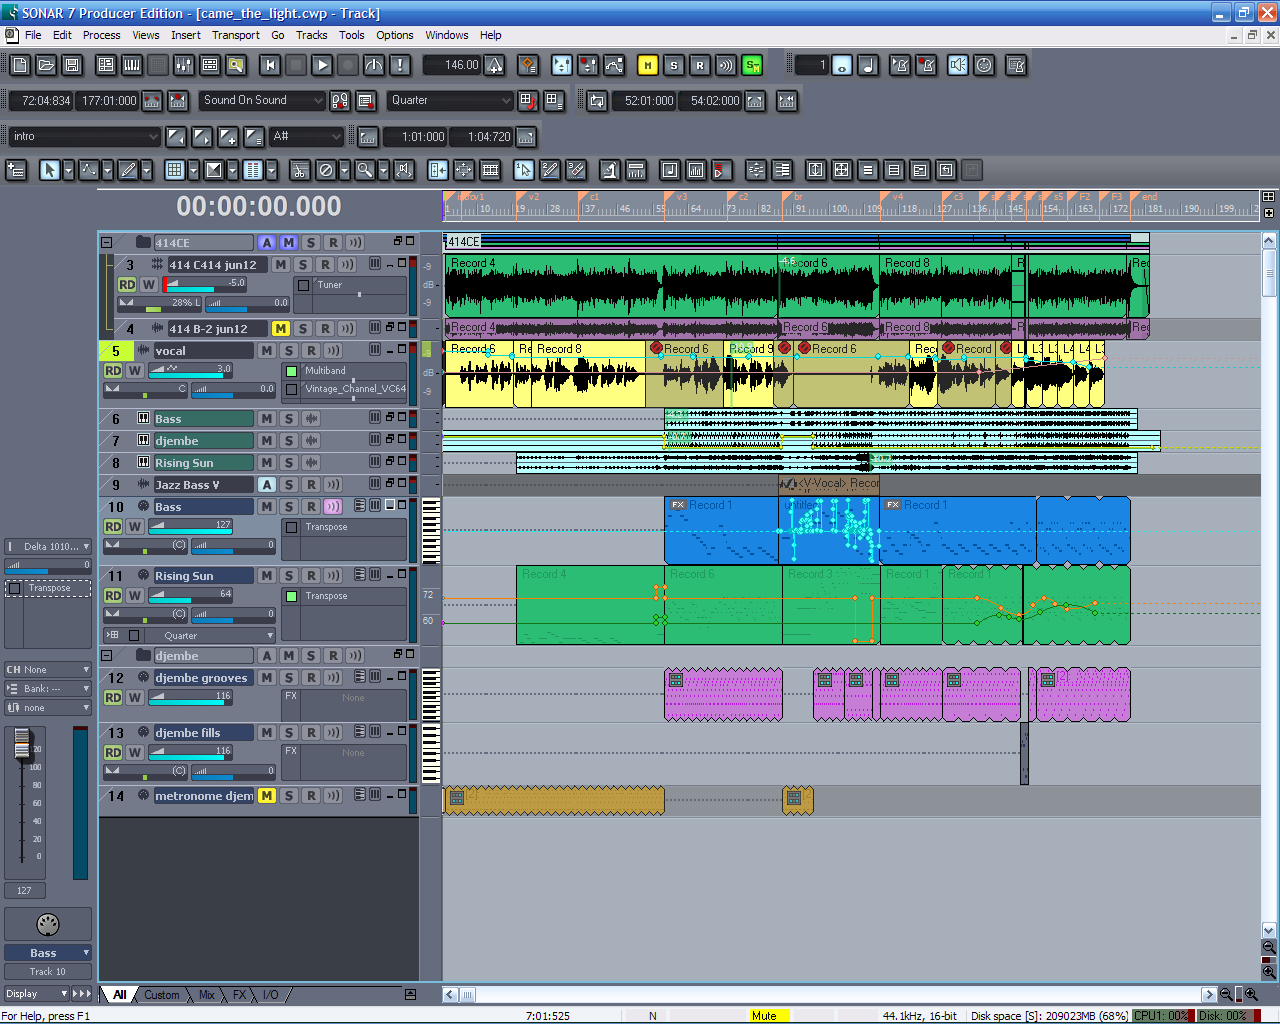Click the set loop to selection icon
Viewport: 1280px width, 1024px height.
pyautogui.click(x=755, y=100)
